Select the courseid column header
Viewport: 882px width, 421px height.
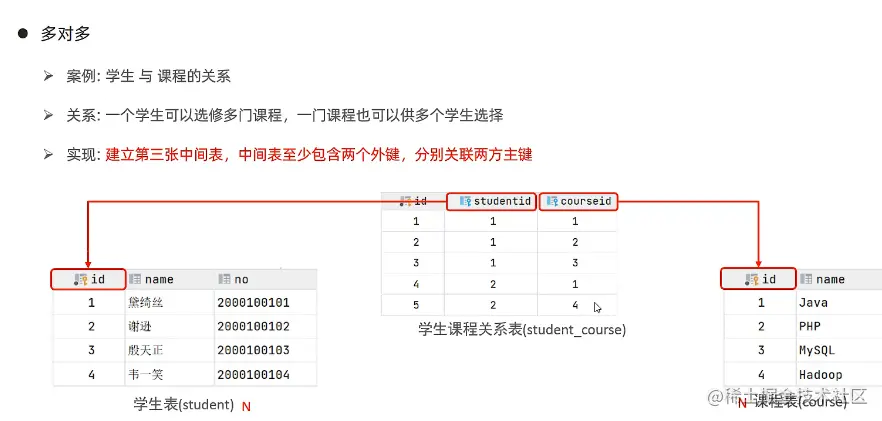click(x=578, y=201)
